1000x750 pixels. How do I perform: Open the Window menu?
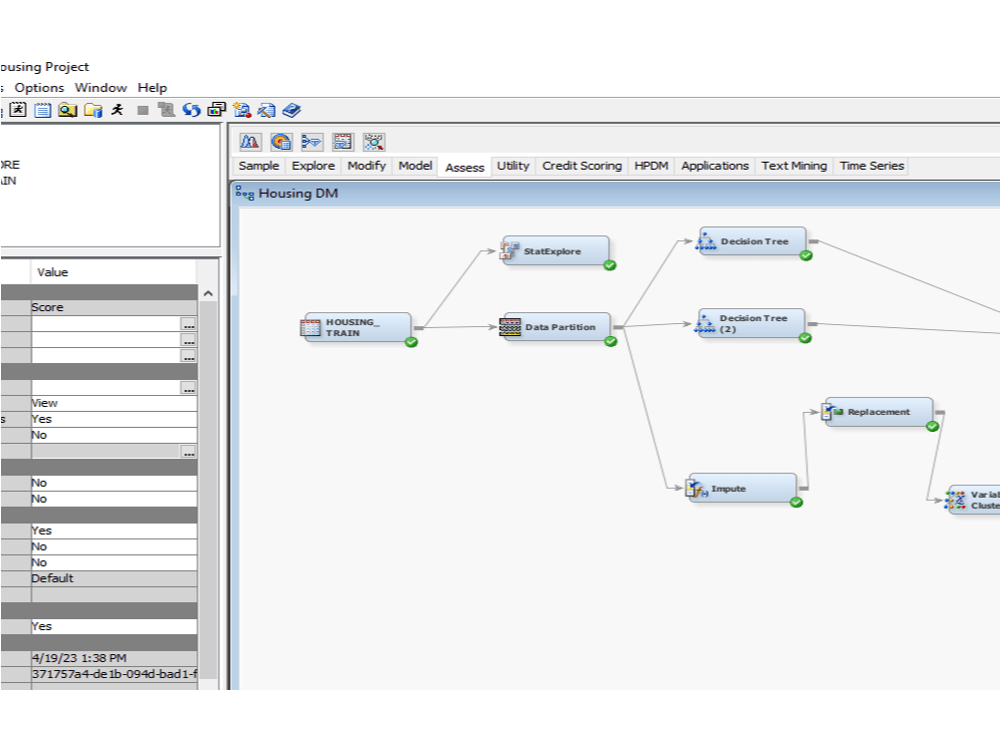coord(100,88)
